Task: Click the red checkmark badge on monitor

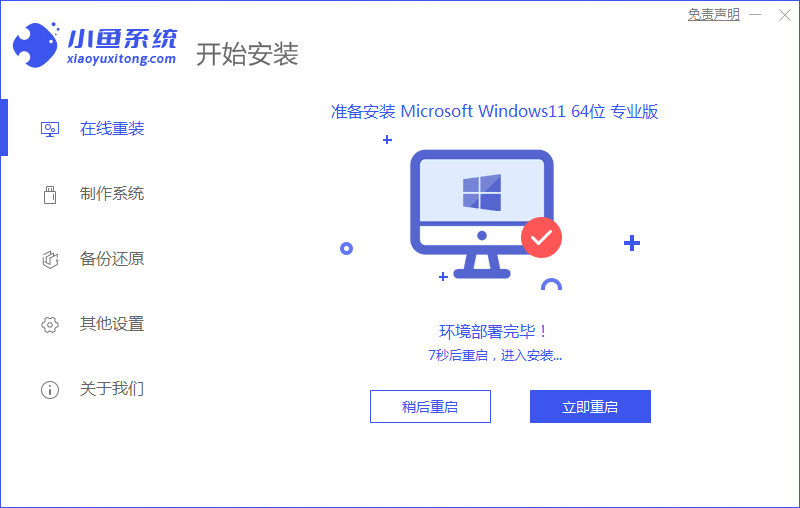Action: tap(541, 237)
